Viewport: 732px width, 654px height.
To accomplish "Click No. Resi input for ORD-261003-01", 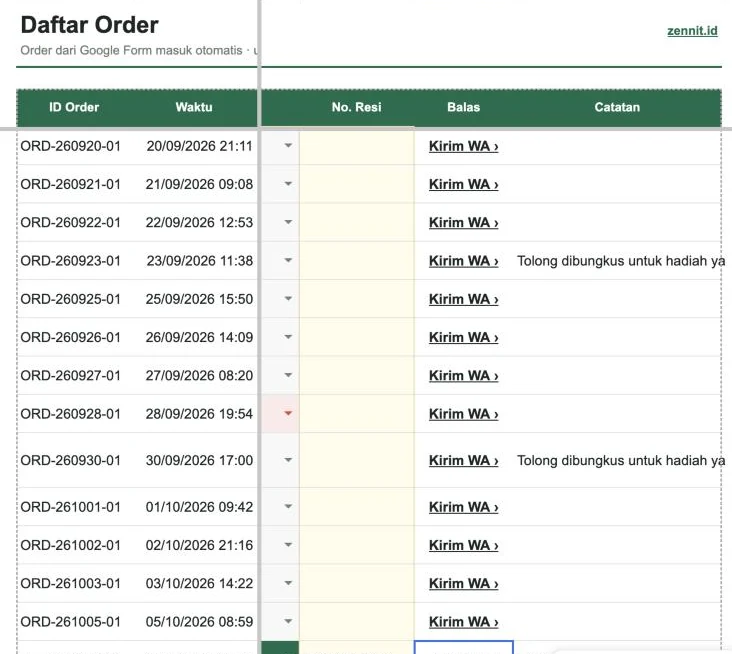I will tap(357, 584).
